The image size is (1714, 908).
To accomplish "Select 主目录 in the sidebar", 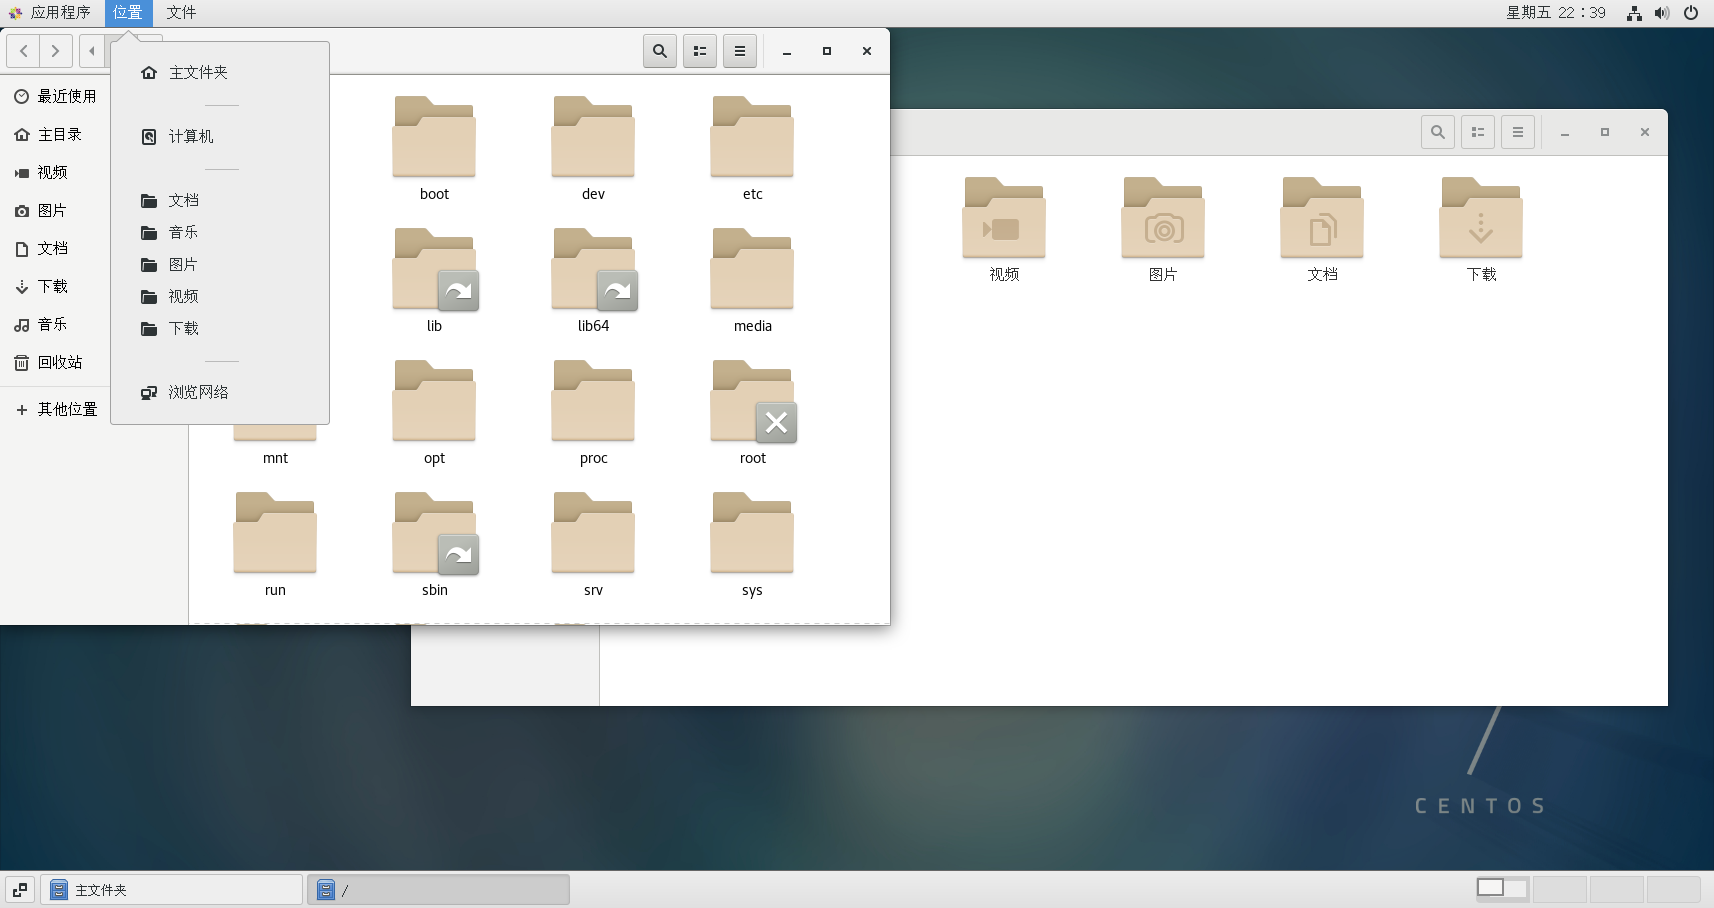I will click(56, 134).
